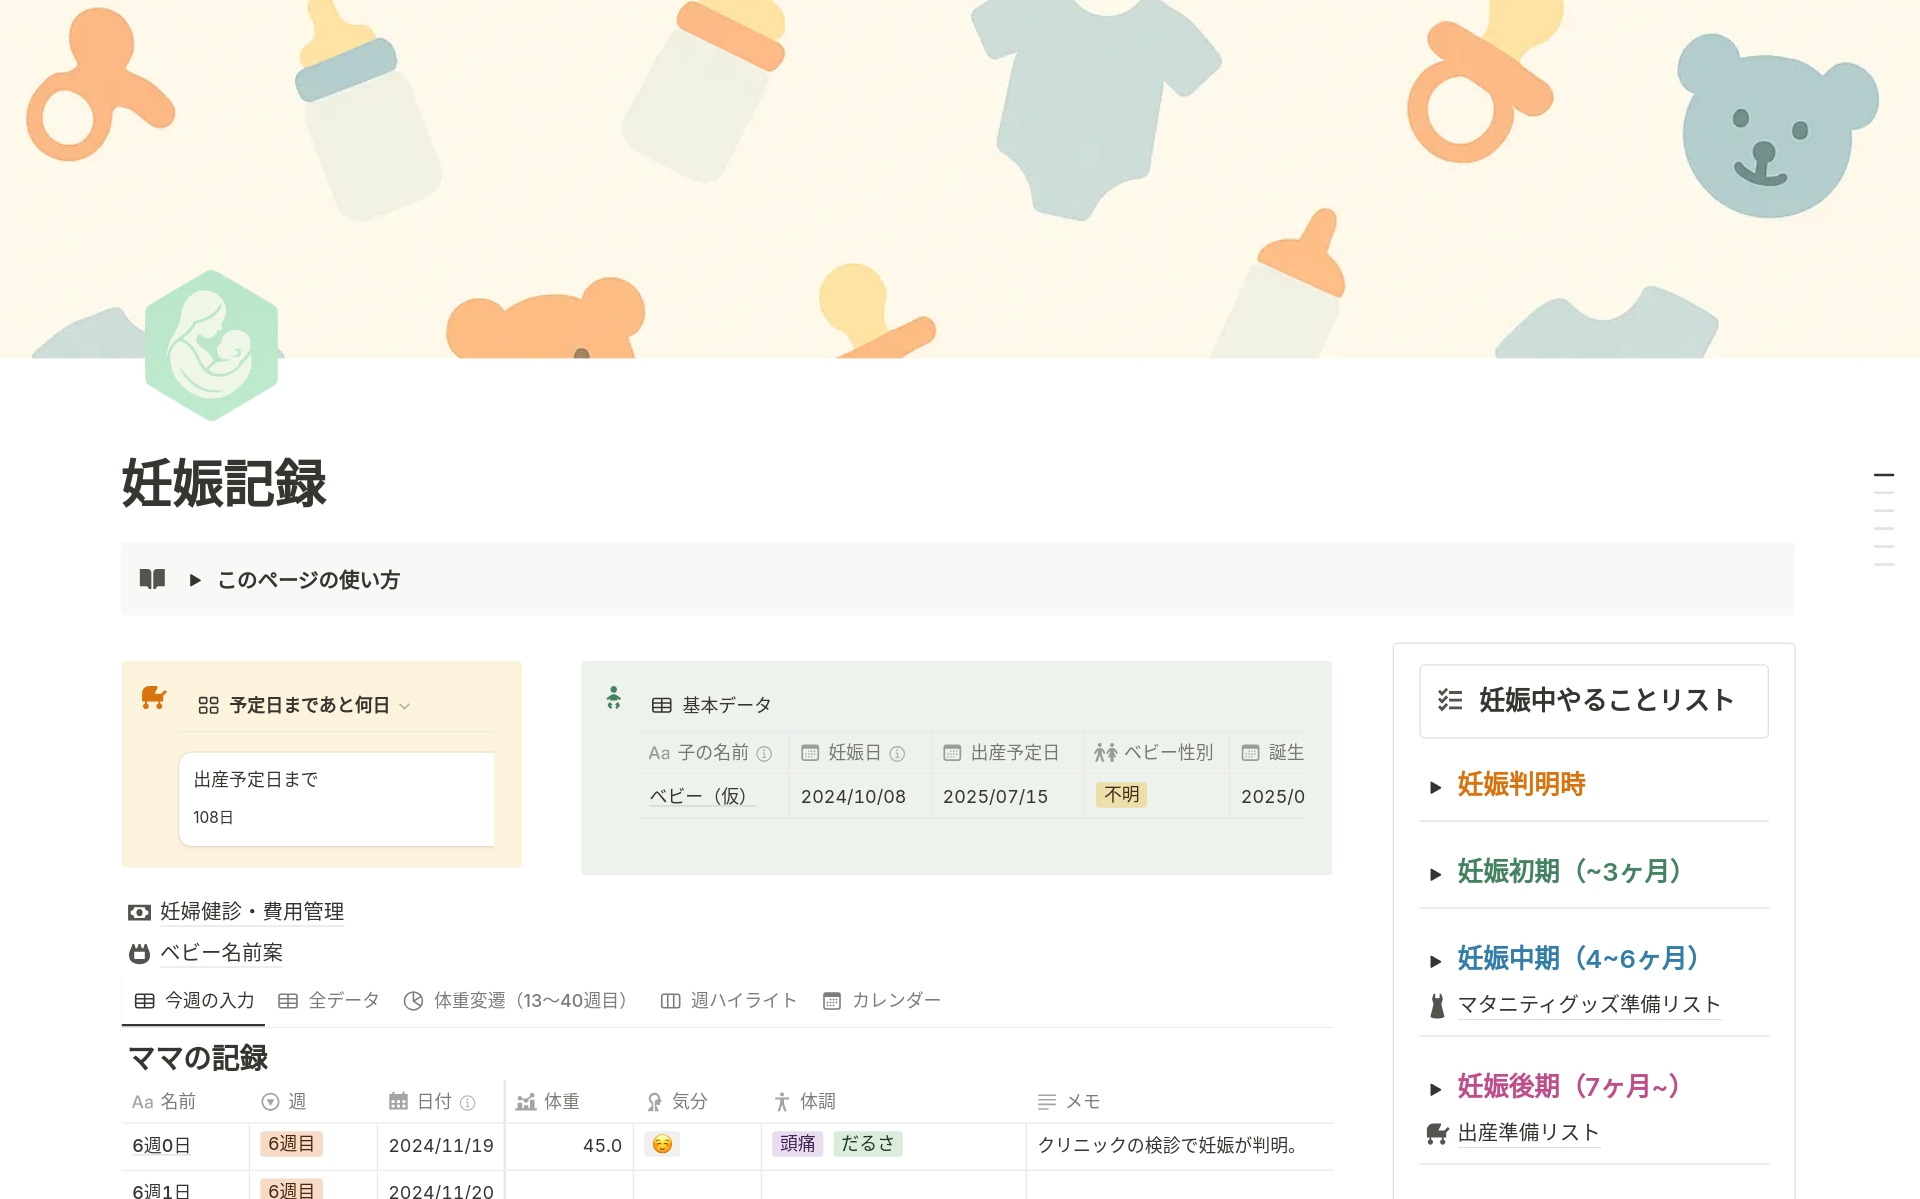
Task: Click the table icon beside 基本データ
Action: point(661,706)
